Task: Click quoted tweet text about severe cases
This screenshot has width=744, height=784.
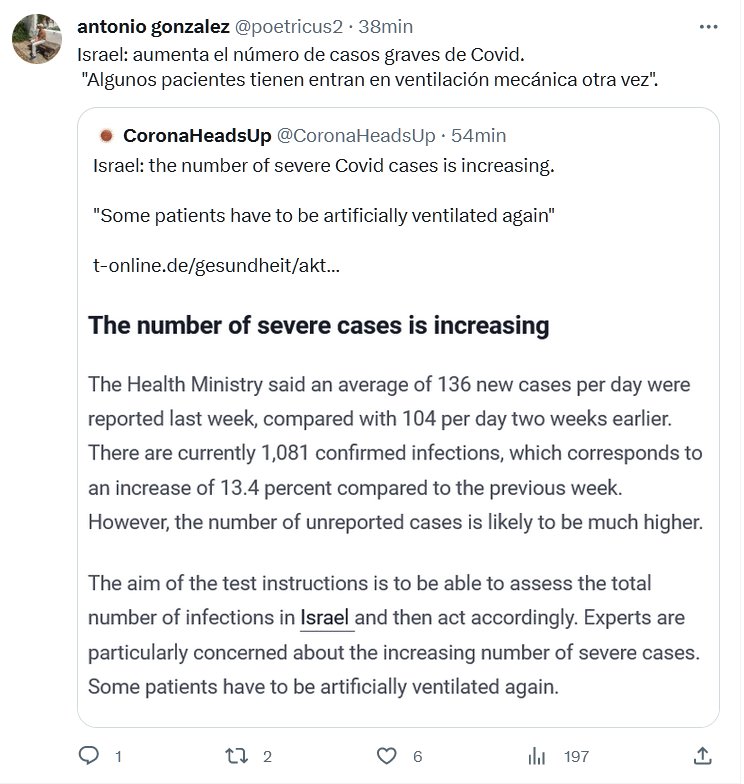Action: click(322, 165)
